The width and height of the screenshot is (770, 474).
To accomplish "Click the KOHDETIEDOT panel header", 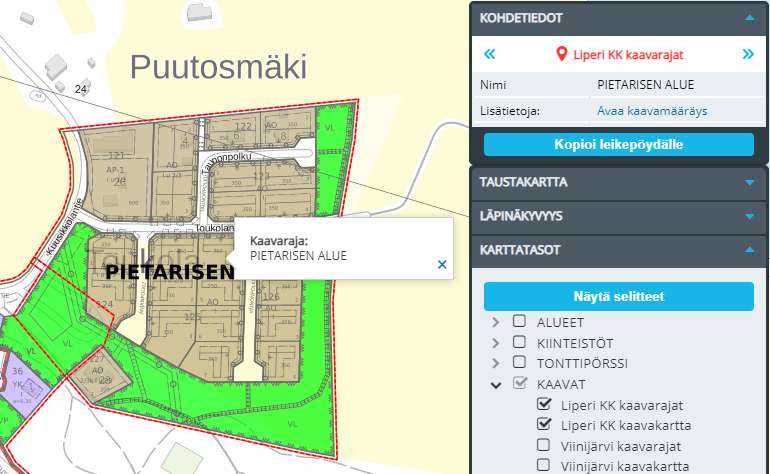I will (619, 18).
